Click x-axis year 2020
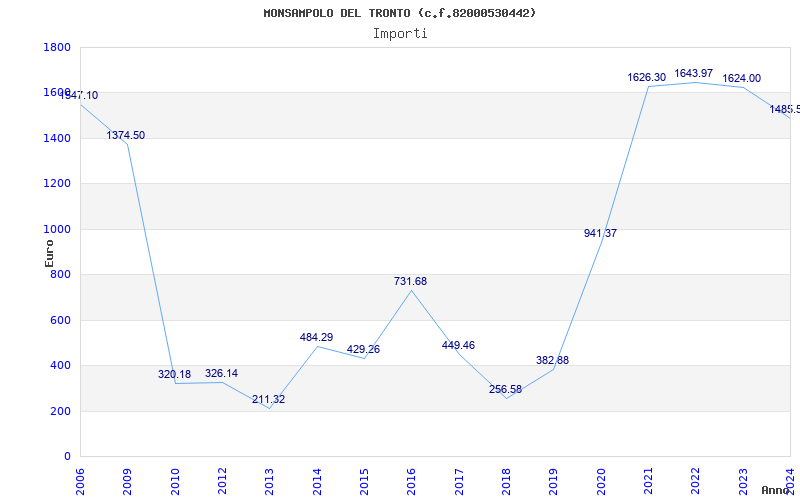The height and width of the screenshot is (500, 800). pyautogui.click(x=601, y=482)
